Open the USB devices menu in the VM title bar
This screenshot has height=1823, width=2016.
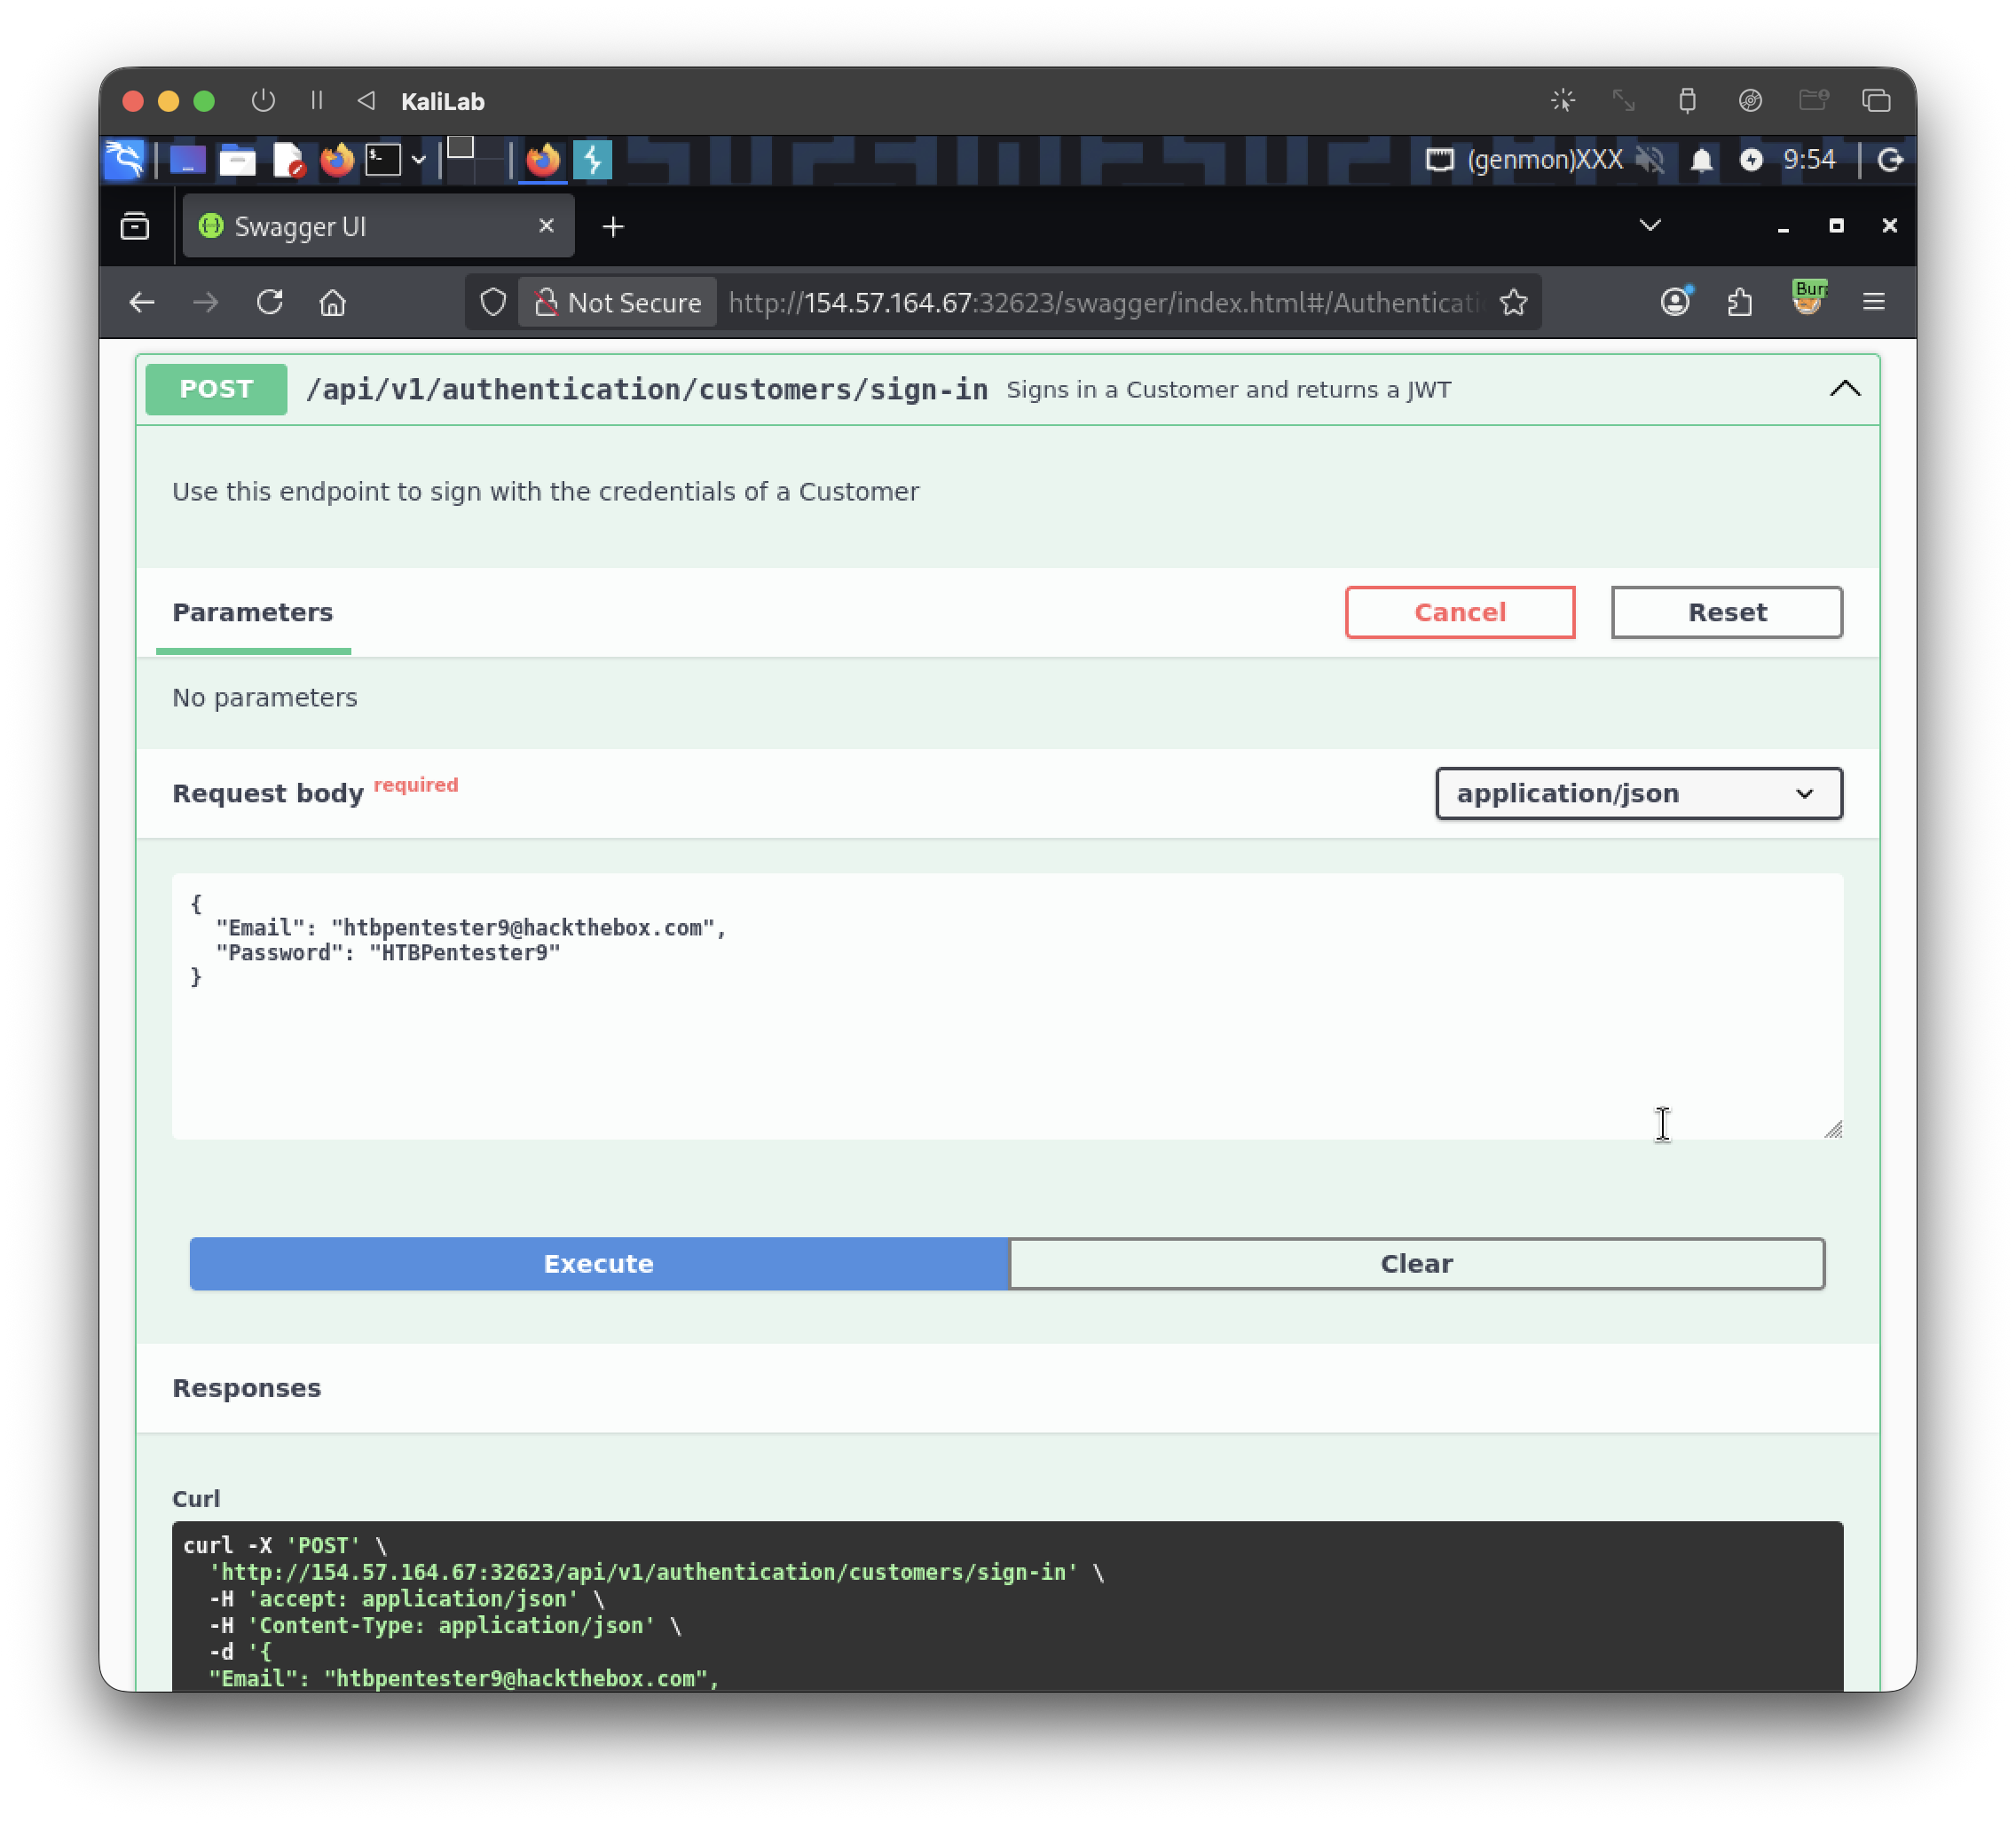1687,101
